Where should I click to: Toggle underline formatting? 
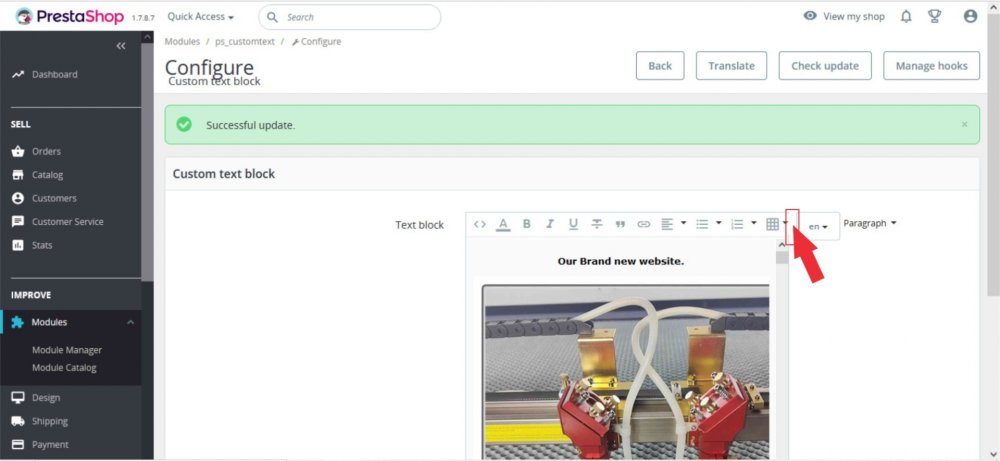click(573, 224)
